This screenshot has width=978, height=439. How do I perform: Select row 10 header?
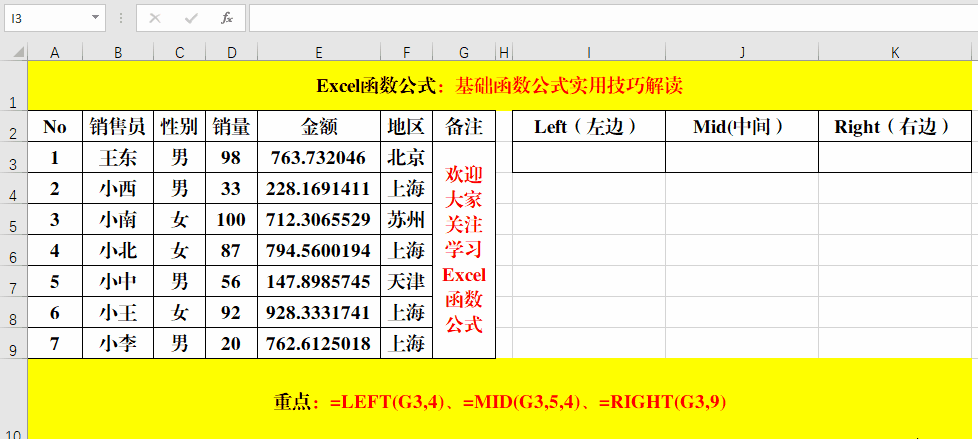point(14,399)
